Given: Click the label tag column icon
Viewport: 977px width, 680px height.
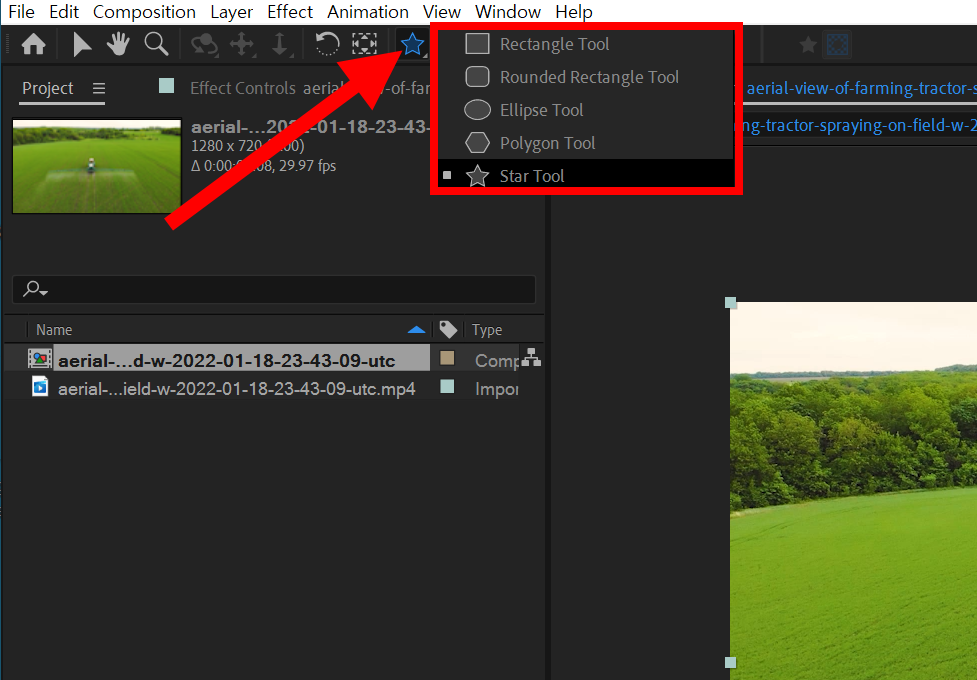Looking at the screenshot, I should (448, 330).
